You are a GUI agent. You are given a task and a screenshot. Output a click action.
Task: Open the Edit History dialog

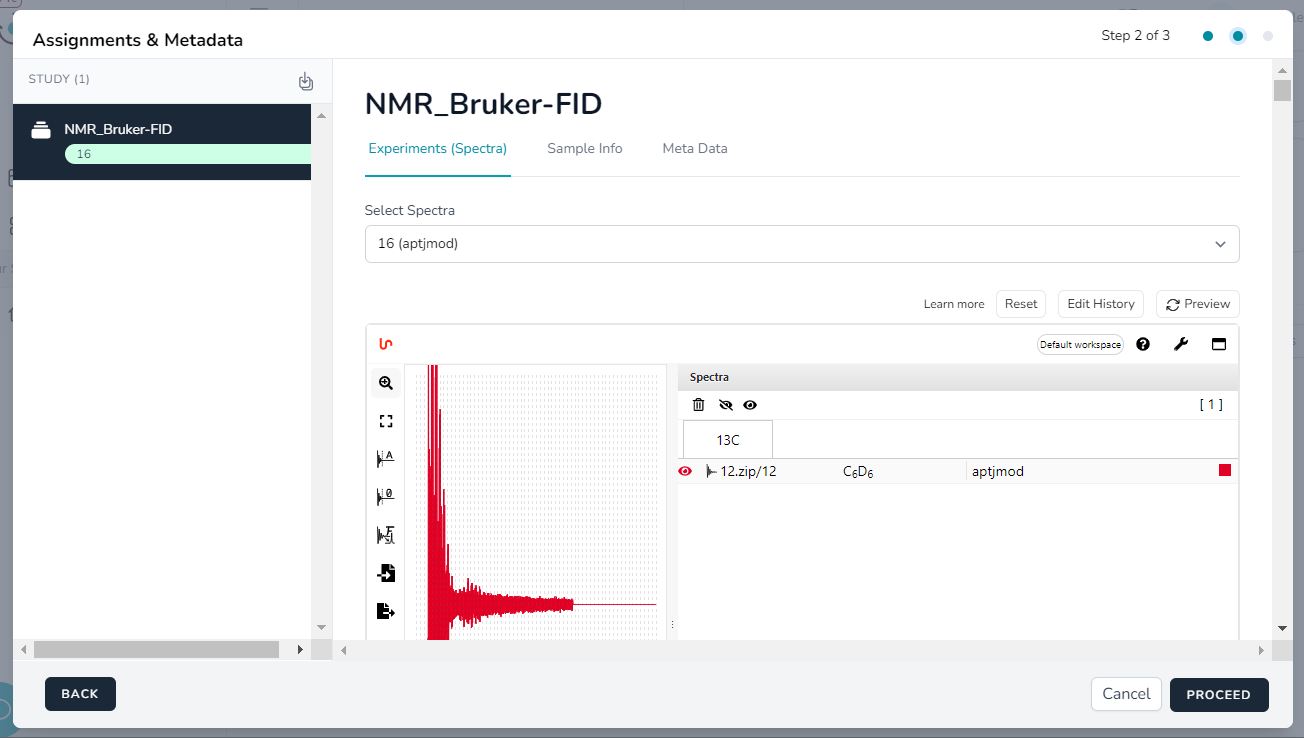pos(1100,303)
